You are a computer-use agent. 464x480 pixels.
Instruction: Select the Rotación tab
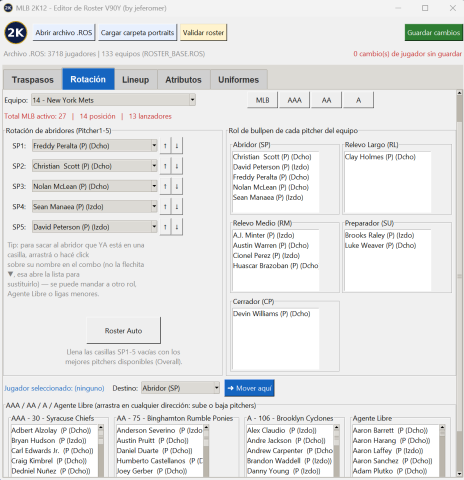tap(88, 79)
